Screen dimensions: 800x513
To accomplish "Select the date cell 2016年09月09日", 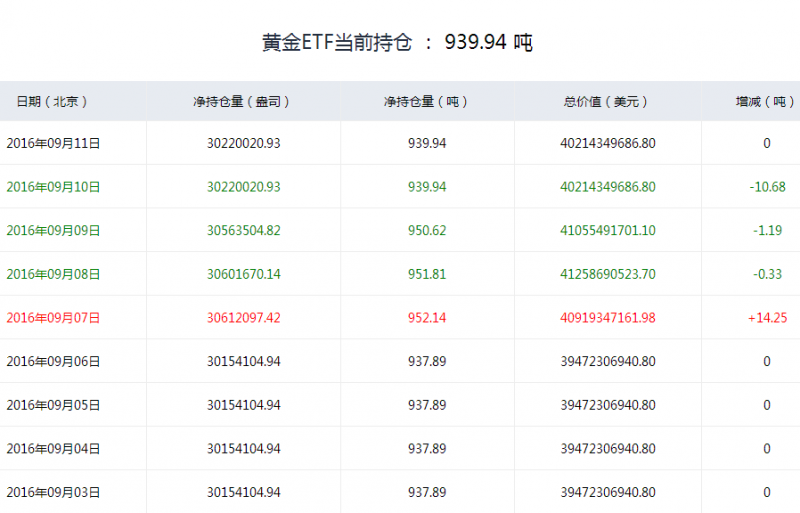I will [x=53, y=231].
